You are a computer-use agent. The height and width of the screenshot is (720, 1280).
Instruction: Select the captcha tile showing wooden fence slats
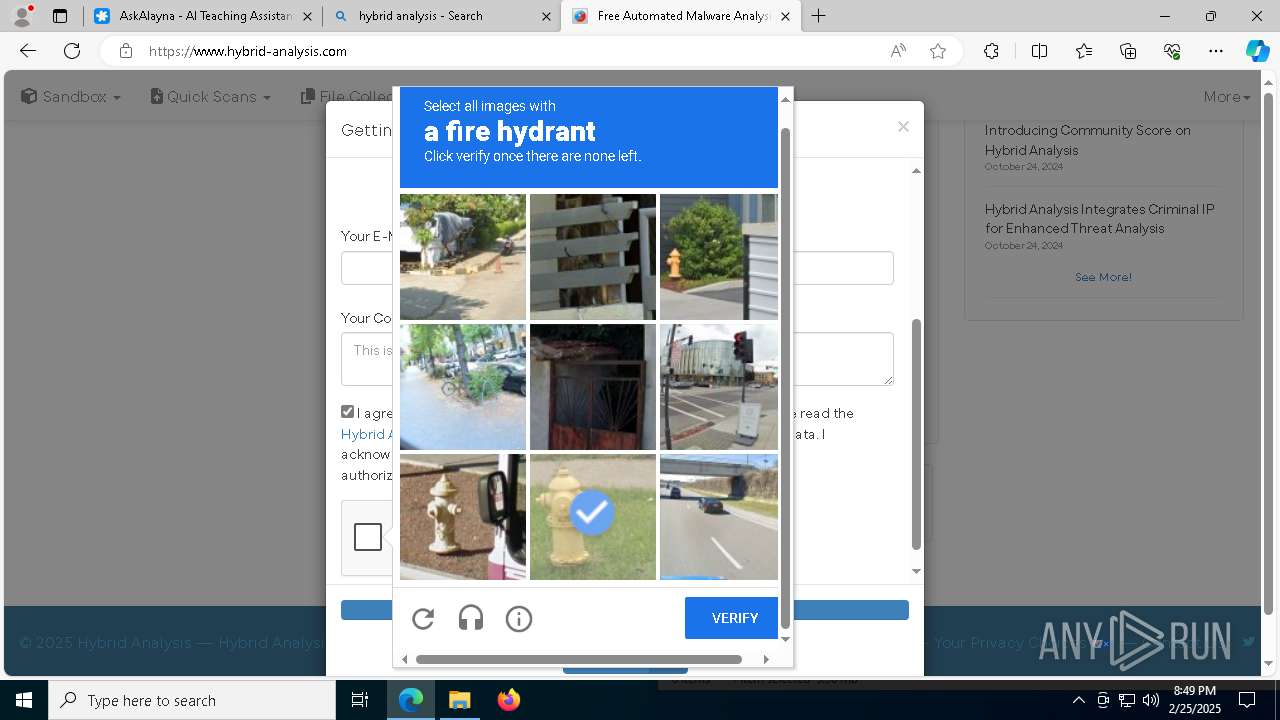[593, 257]
